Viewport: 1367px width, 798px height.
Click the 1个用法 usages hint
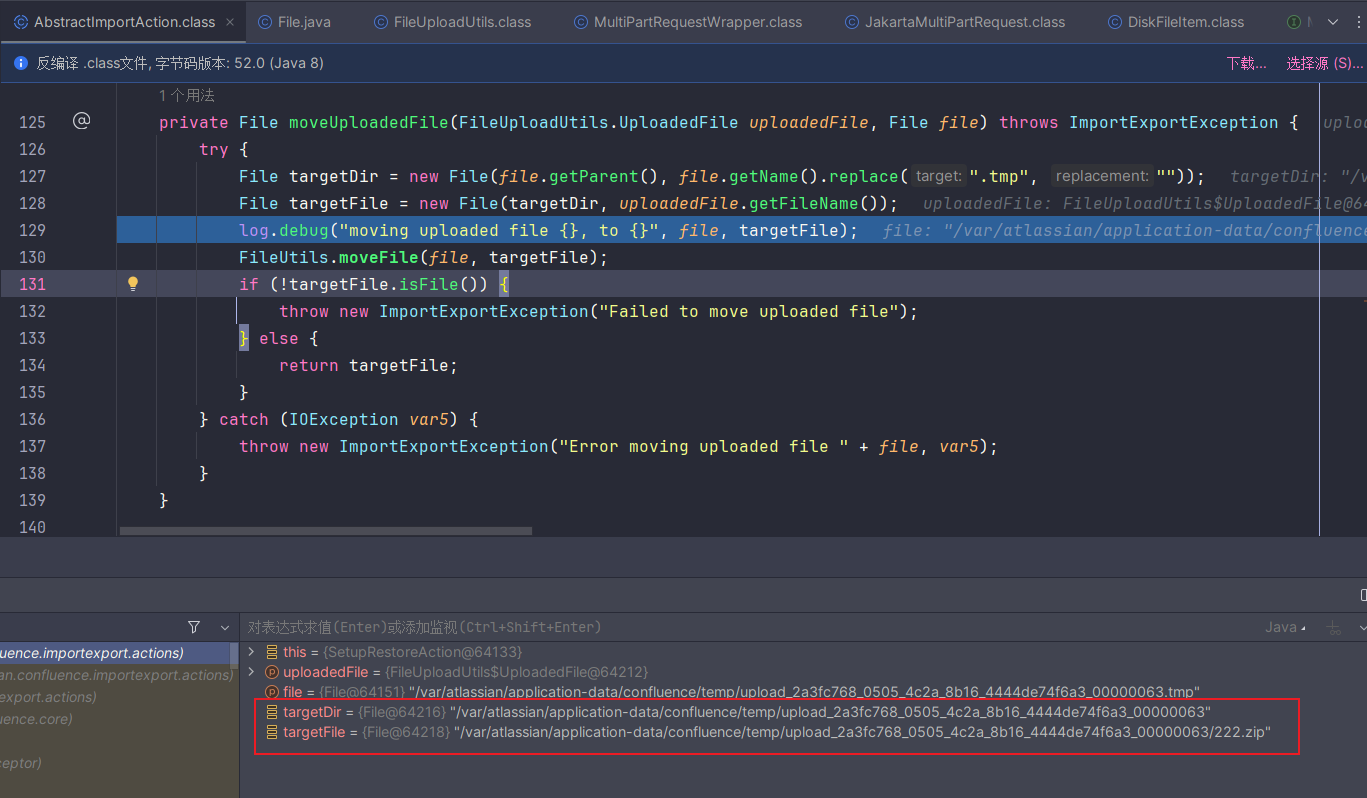coord(187,96)
